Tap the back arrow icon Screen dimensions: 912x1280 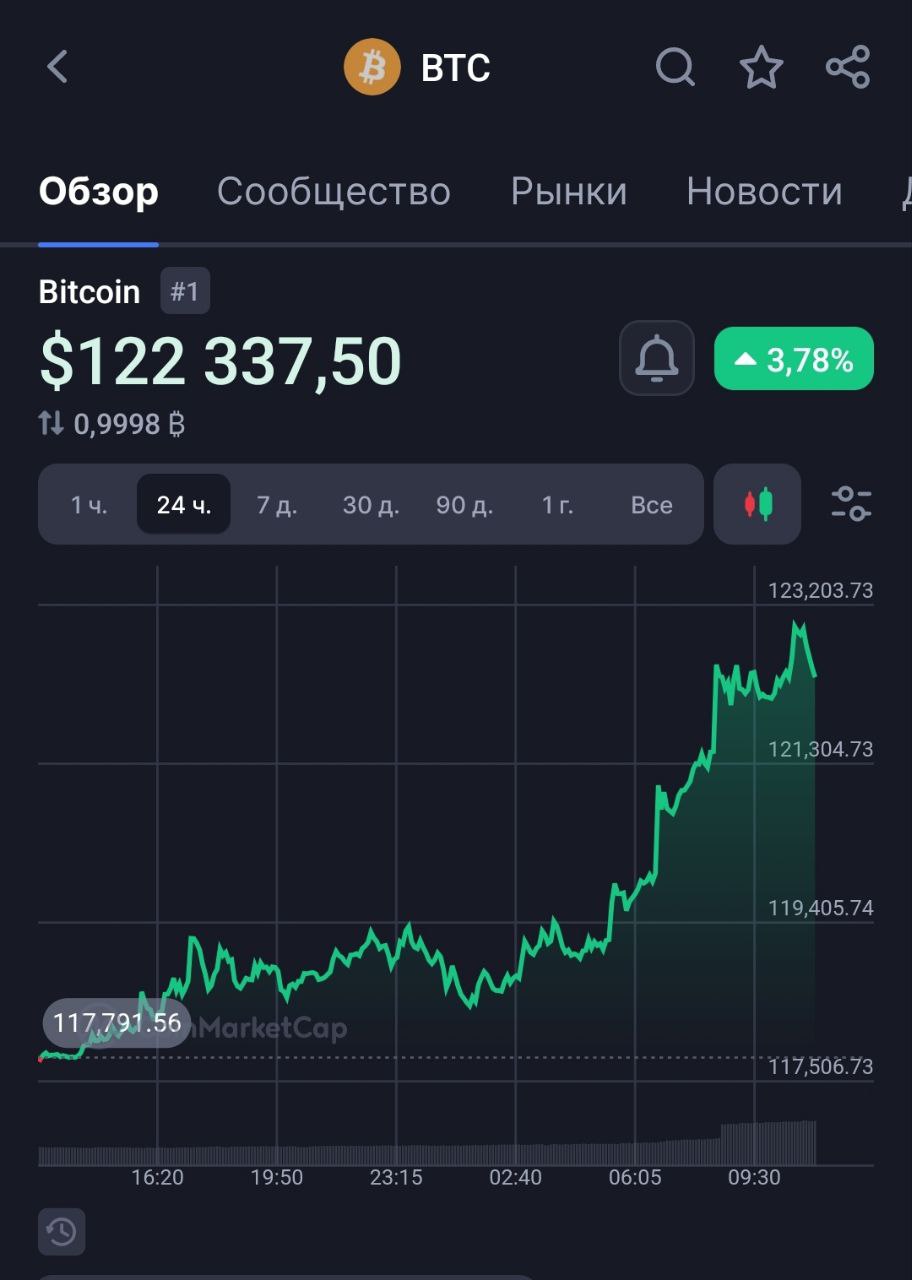57,68
